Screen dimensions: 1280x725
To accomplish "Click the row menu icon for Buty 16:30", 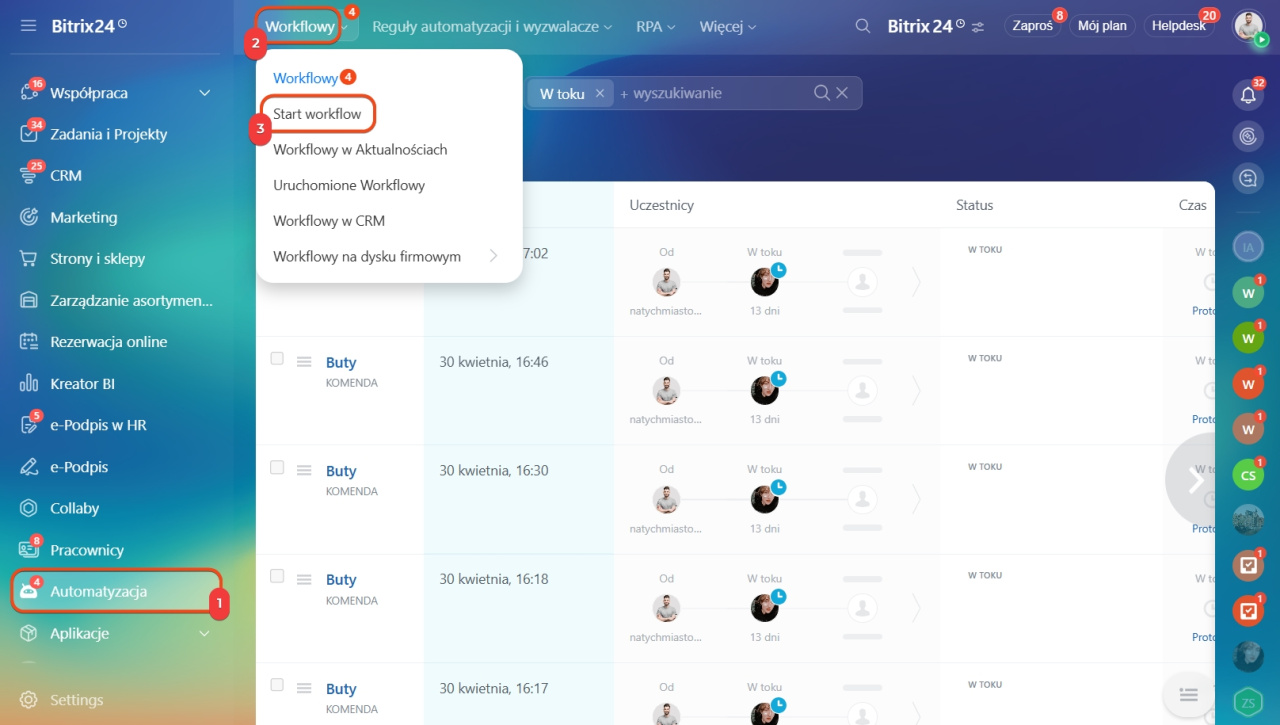I will coord(304,471).
